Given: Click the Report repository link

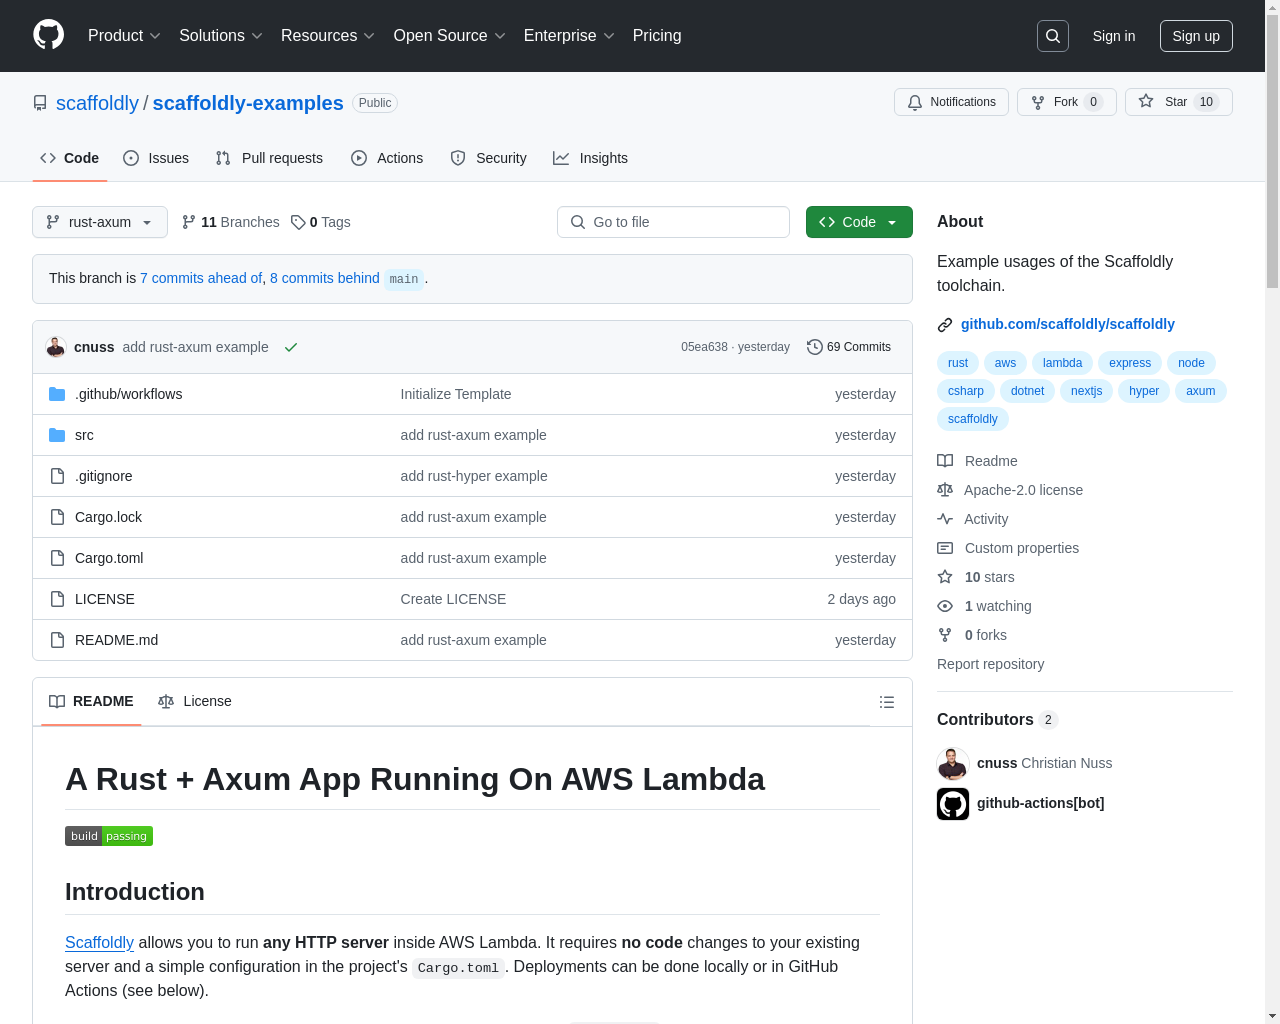Looking at the screenshot, I should [990, 664].
